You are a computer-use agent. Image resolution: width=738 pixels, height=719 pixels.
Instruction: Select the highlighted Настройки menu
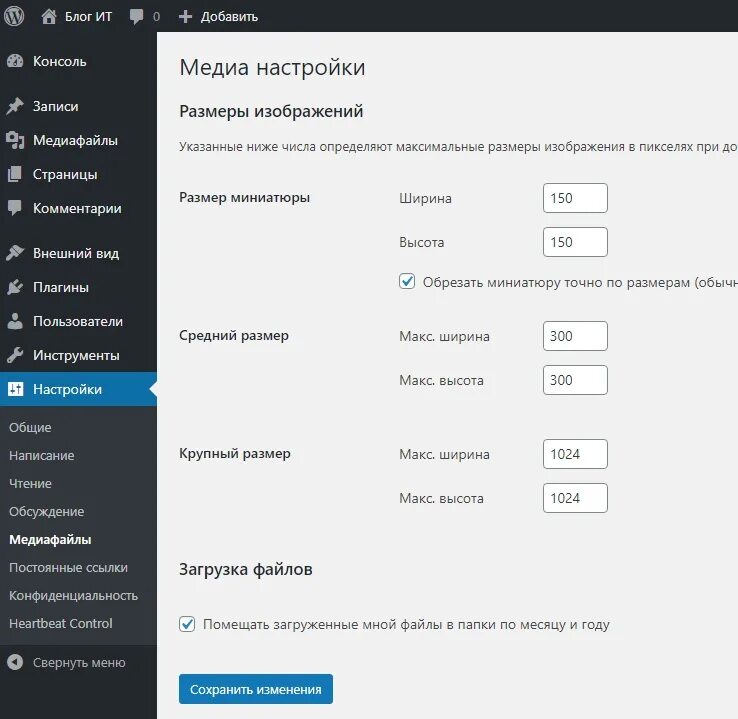78,389
